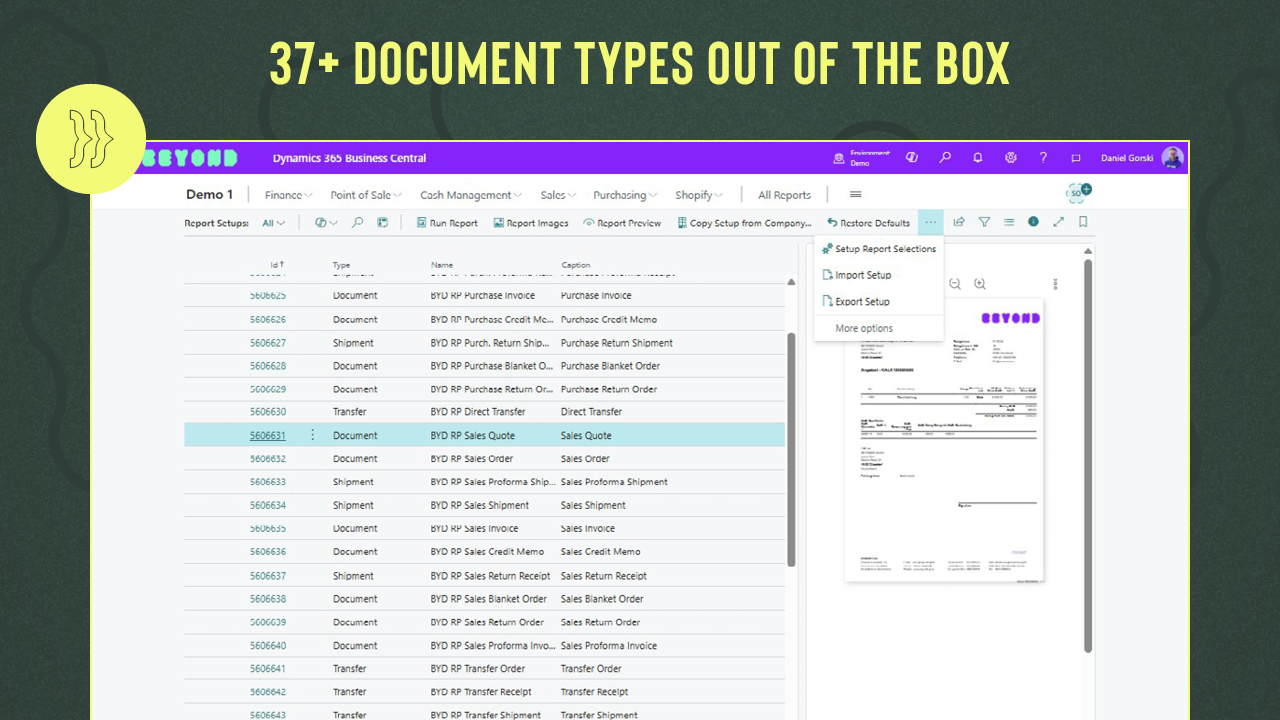Zoom in on the report preview
1280x720 pixels.
point(979,284)
